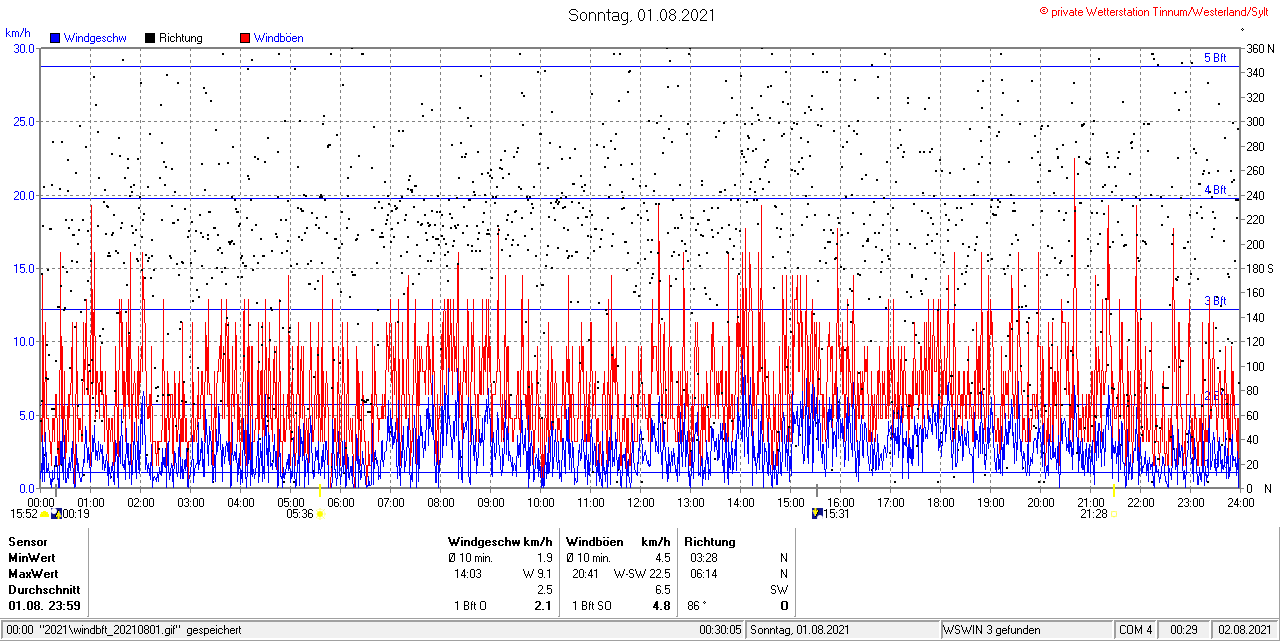Click the minimum wind speed value 1.9

click(x=544, y=558)
